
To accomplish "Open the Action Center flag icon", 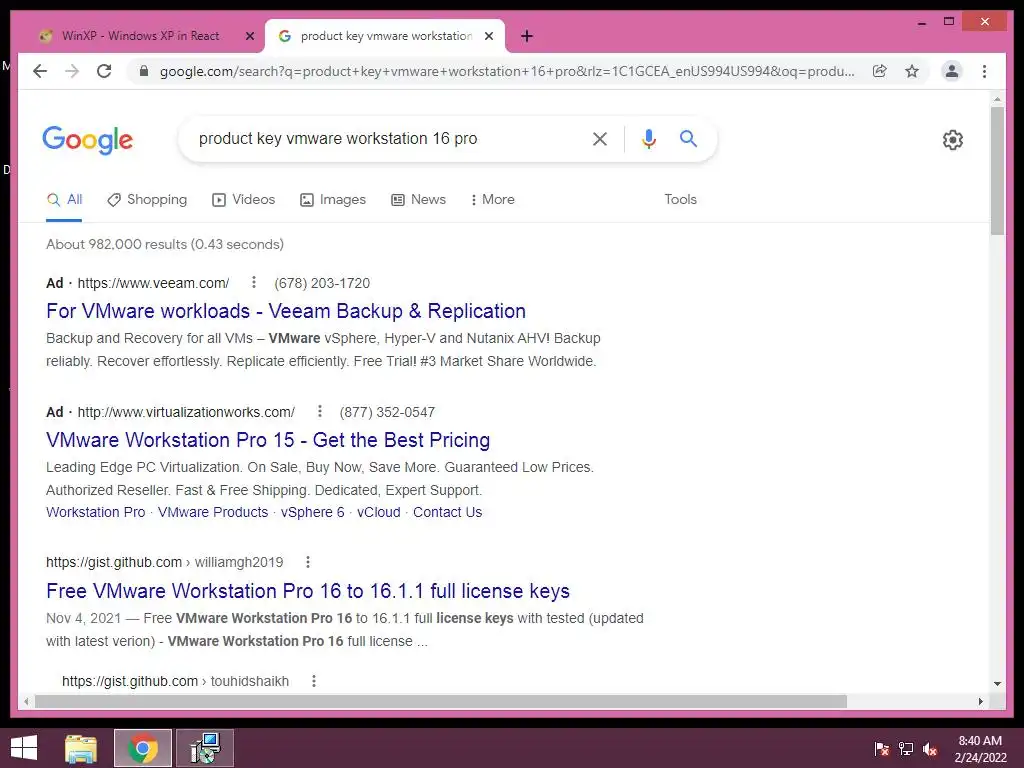I will pyautogui.click(x=882, y=749).
